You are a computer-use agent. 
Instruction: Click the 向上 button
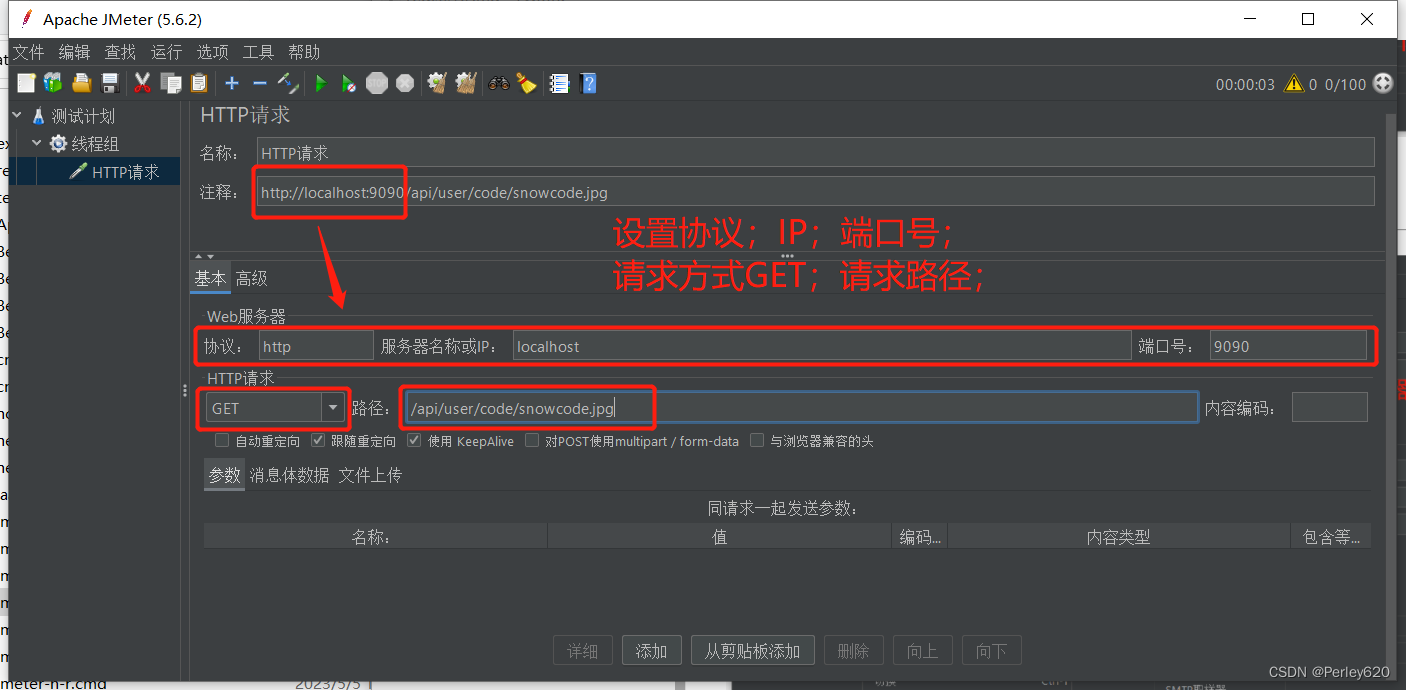click(922, 651)
